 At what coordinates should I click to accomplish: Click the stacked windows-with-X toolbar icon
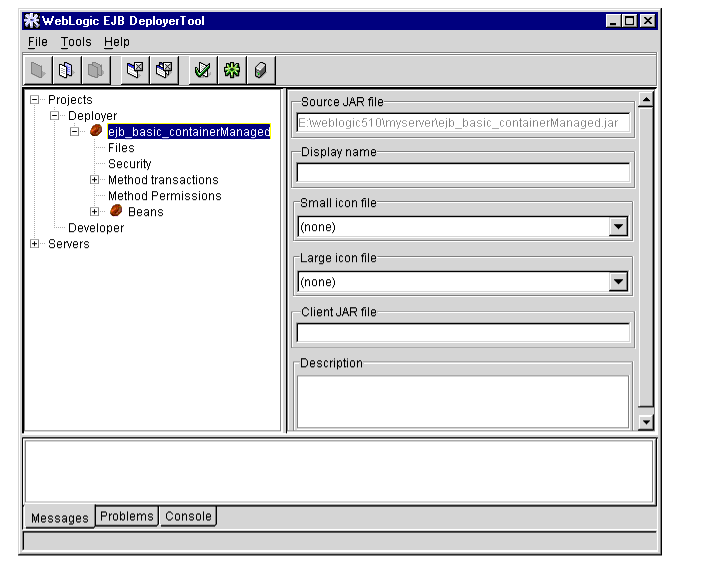[x=164, y=70]
